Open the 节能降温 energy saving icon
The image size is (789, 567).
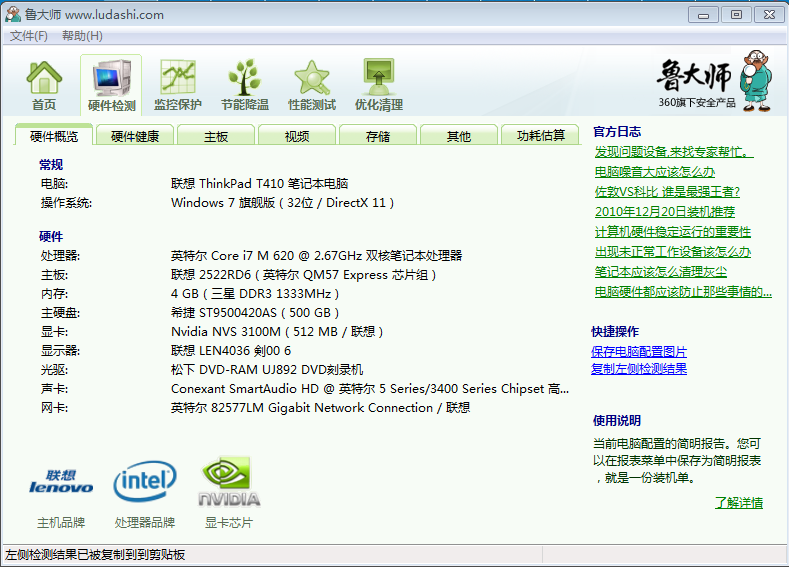coord(245,85)
